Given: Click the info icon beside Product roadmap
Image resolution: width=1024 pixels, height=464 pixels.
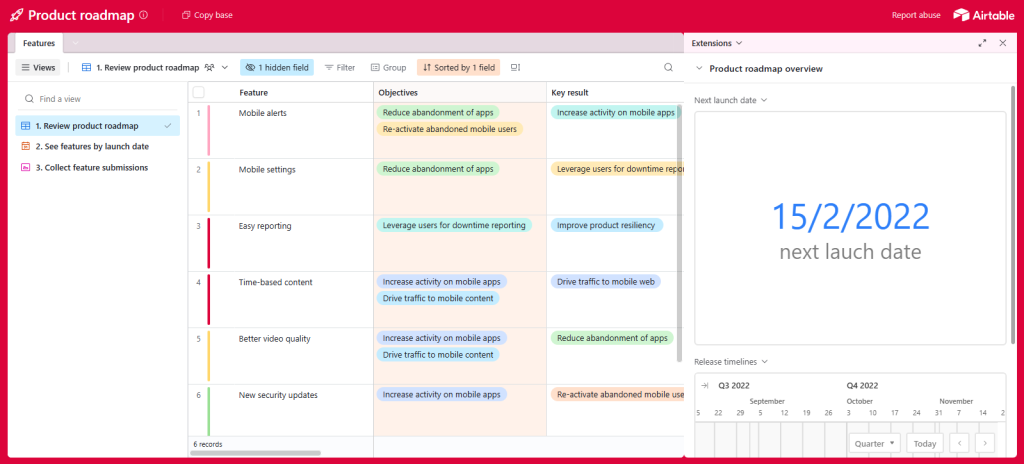Looking at the screenshot, I should pyautogui.click(x=144, y=16).
